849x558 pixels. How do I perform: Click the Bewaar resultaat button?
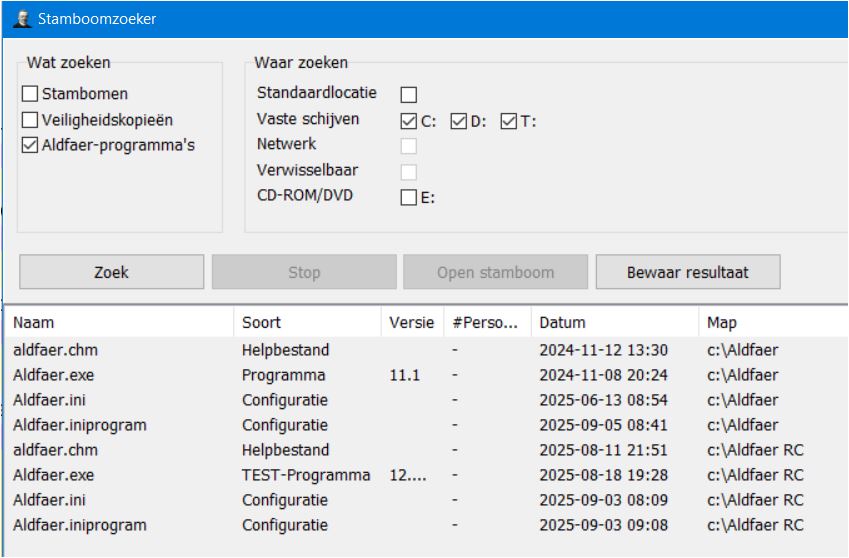click(x=688, y=271)
